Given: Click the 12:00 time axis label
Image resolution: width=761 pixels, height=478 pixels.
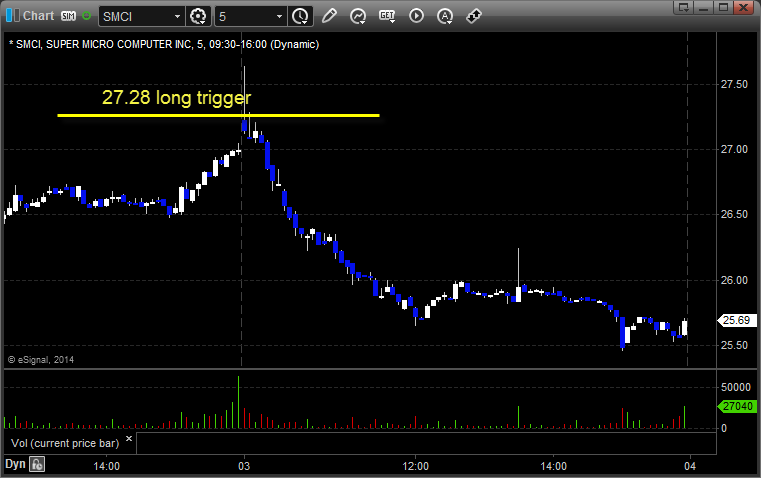Looking at the screenshot, I should [x=415, y=466].
